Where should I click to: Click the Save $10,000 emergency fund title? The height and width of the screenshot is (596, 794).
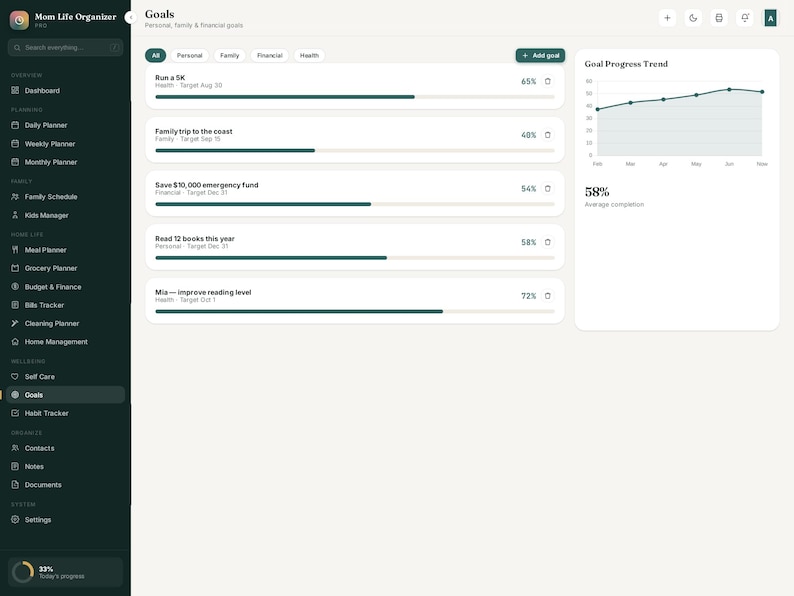(207, 185)
